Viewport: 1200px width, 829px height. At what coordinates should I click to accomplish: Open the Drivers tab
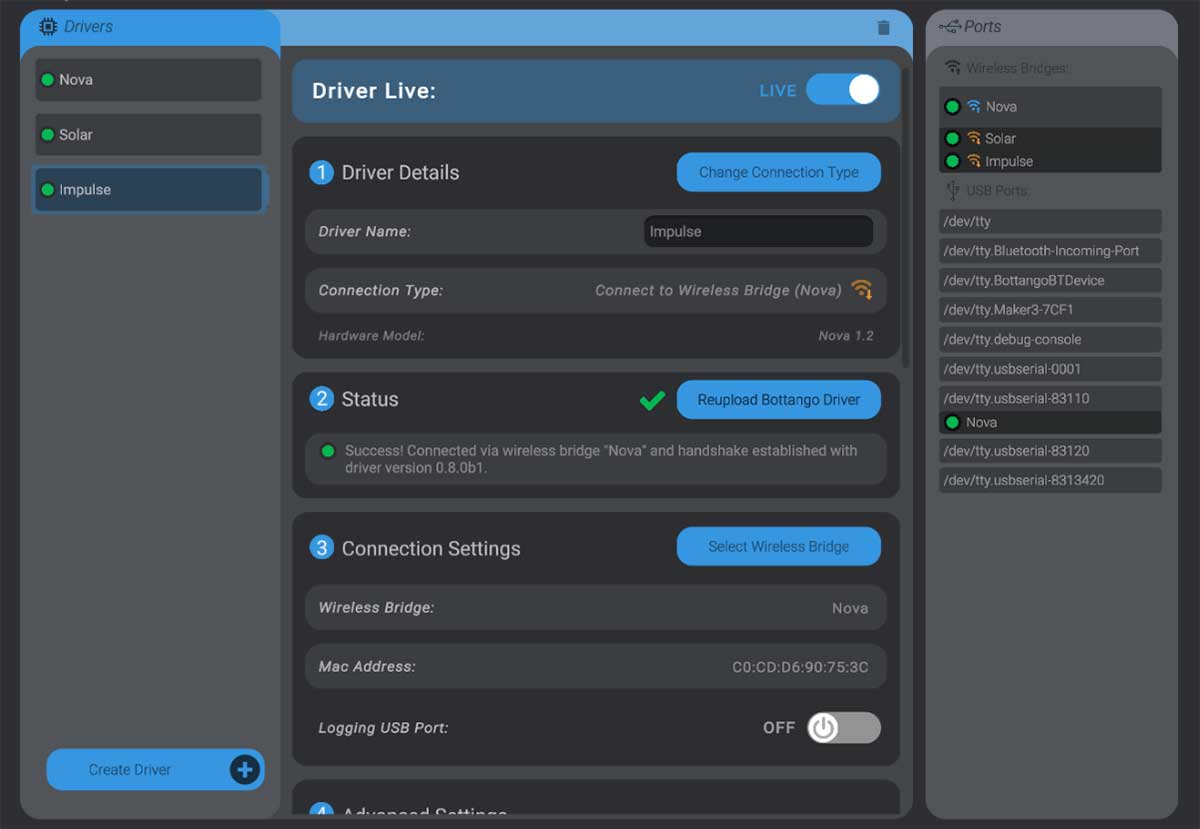coord(150,27)
